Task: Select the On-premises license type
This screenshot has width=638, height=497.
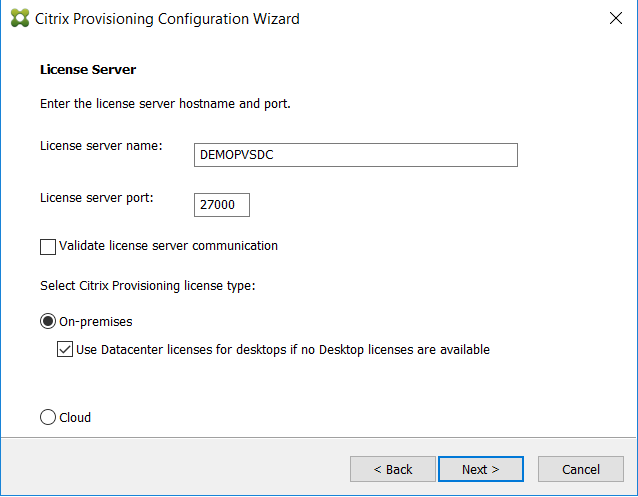Action: 48,322
